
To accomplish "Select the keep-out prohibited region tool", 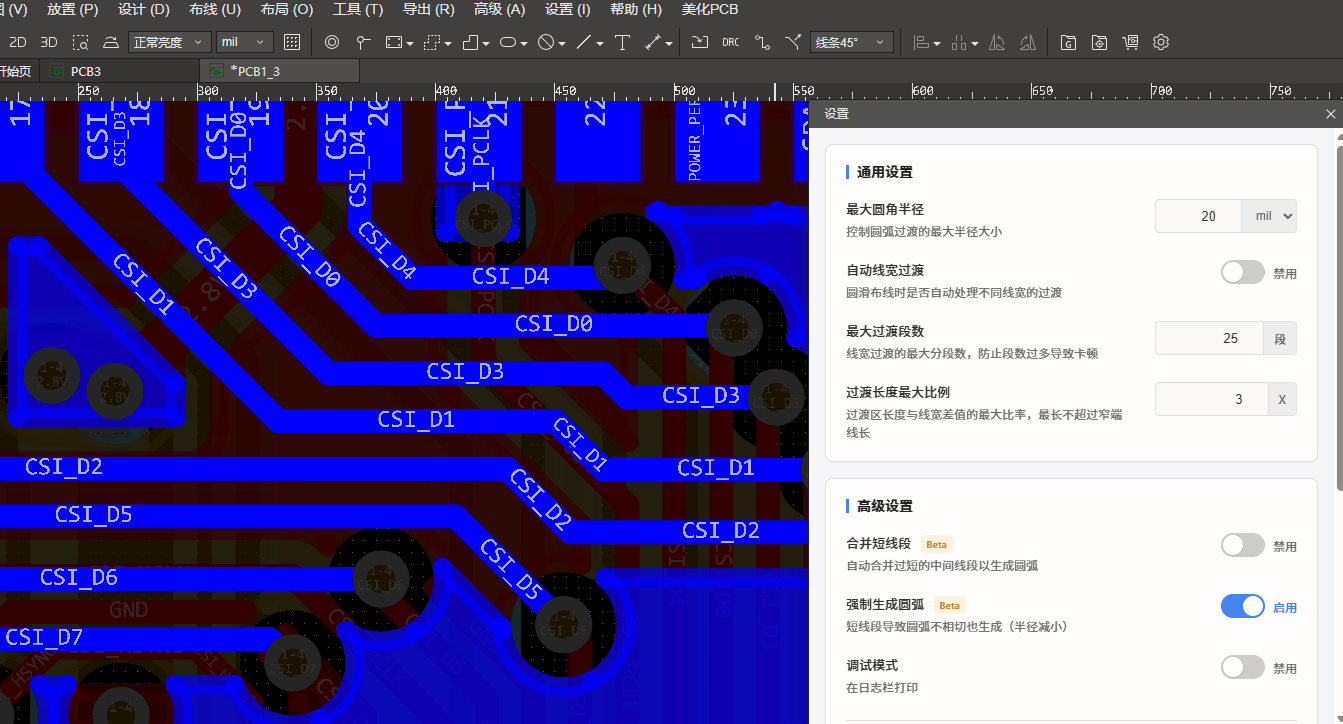I will (x=546, y=42).
